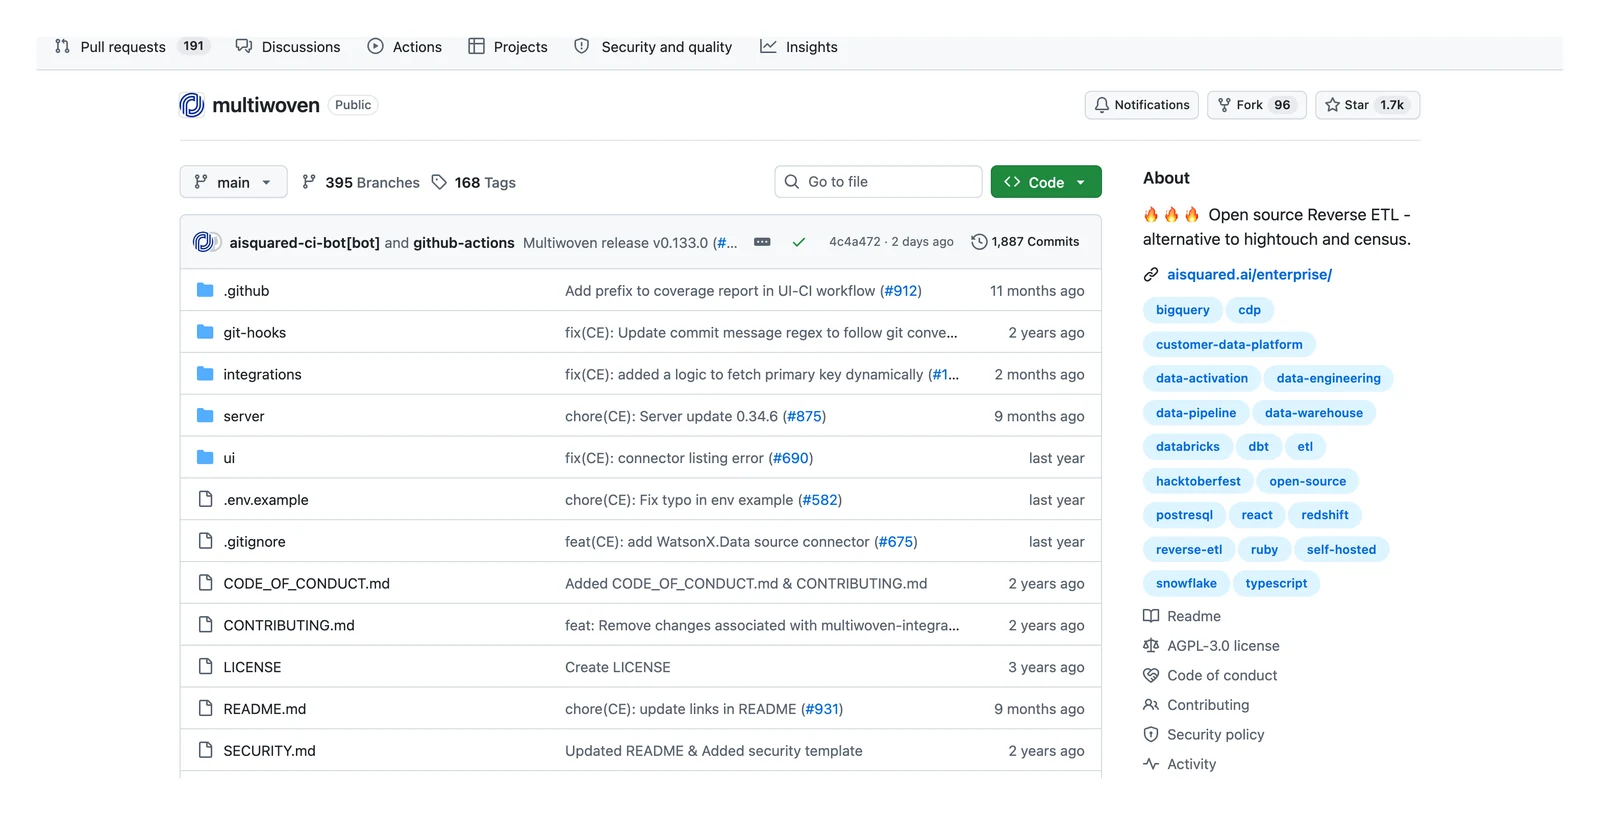Star the multiwoven repository
This screenshot has height=815, width=1600.
(1367, 105)
